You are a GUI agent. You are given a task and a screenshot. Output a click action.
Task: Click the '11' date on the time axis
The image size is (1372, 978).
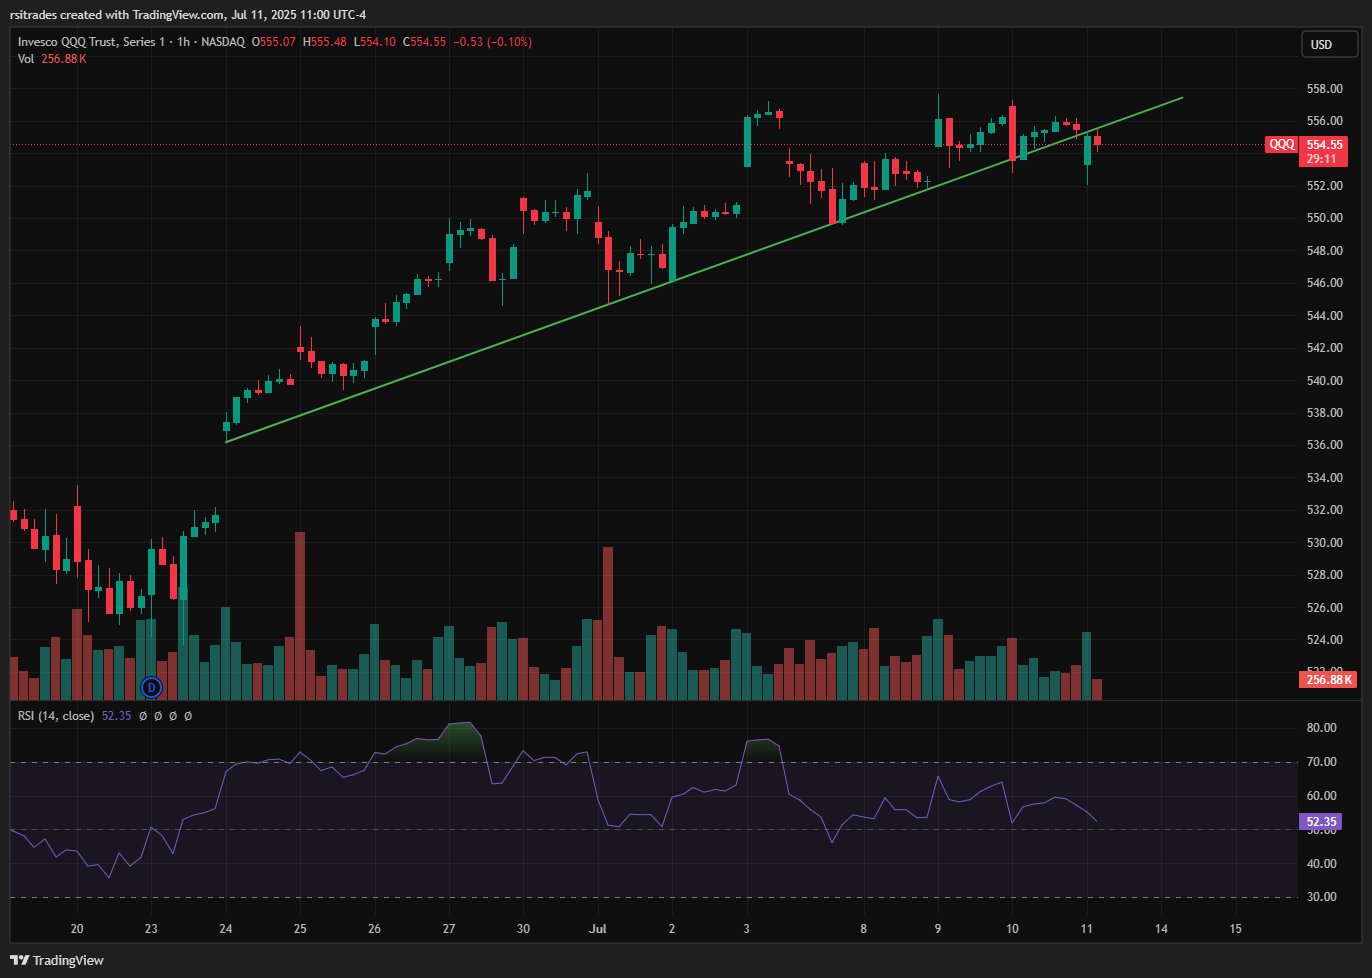1087,929
